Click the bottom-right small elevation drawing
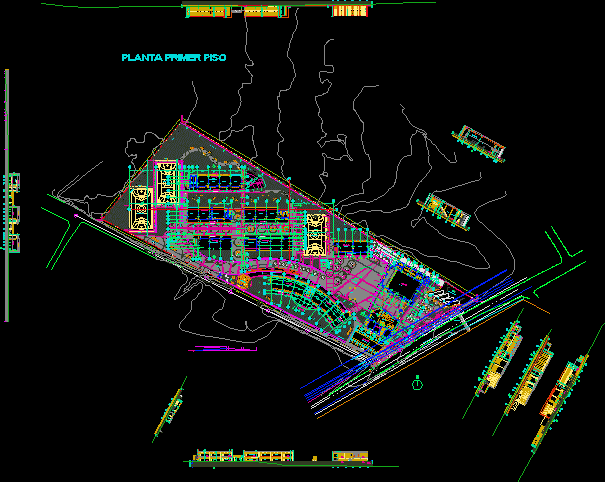Image resolution: width=605 pixels, height=482 pixels. [x=350, y=458]
